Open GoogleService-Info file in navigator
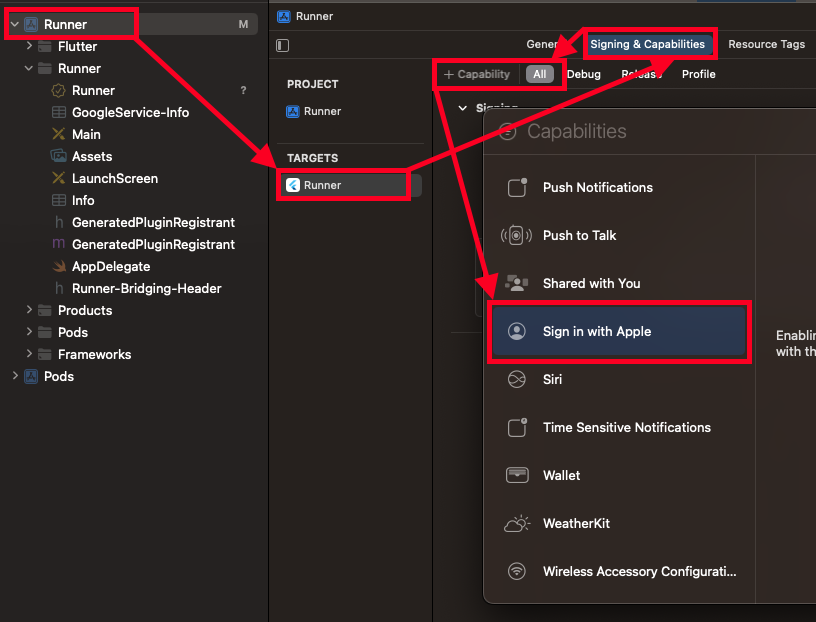This screenshot has height=622, width=816. 130,112
